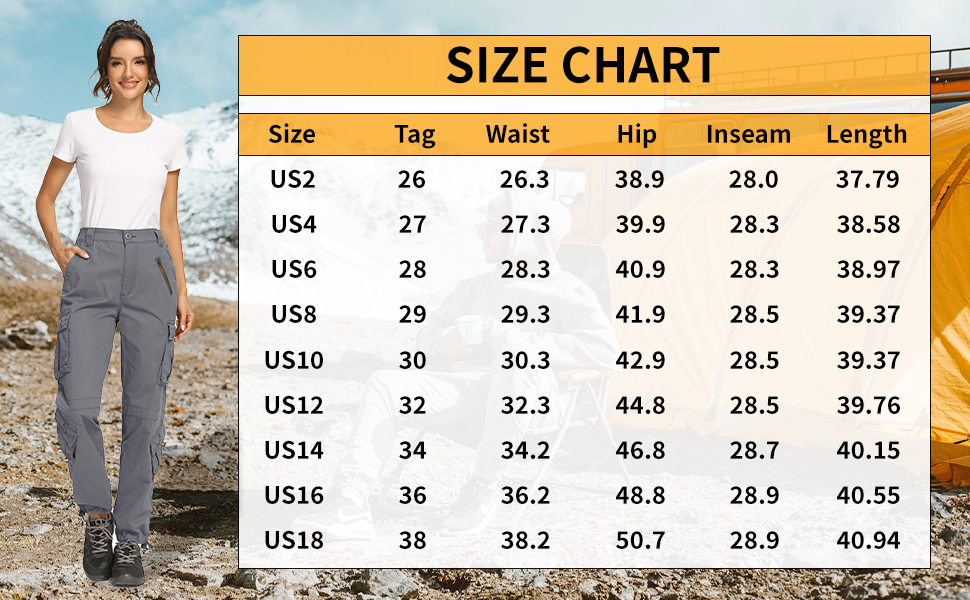Select the Tag column header

(x=414, y=135)
